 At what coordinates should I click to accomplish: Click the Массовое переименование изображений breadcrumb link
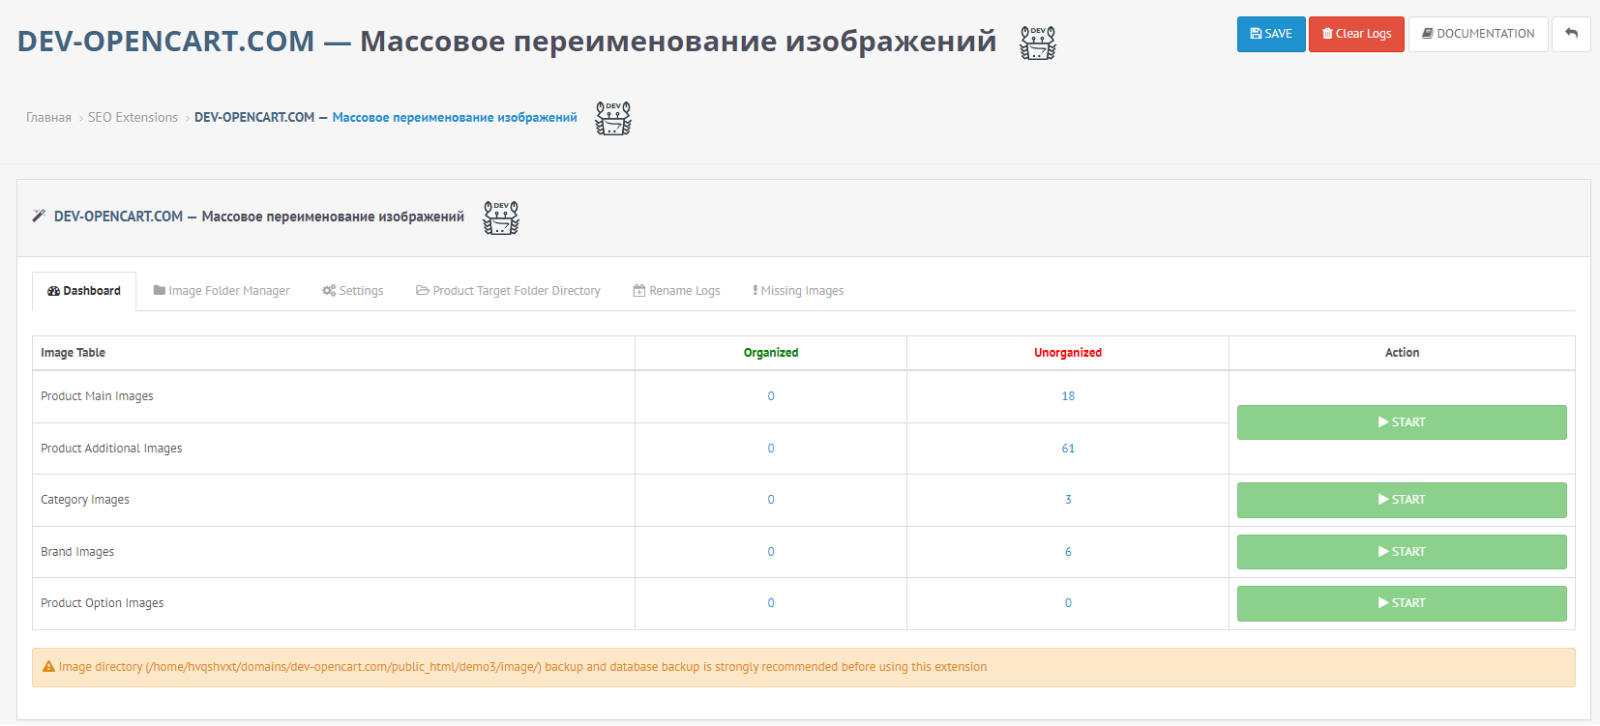pos(455,118)
